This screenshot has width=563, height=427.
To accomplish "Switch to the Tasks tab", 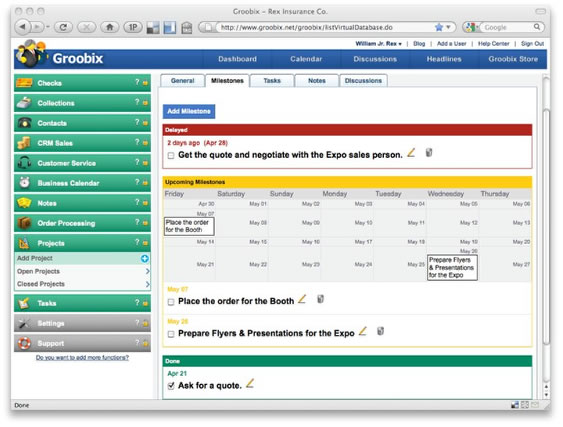I will (272, 81).
